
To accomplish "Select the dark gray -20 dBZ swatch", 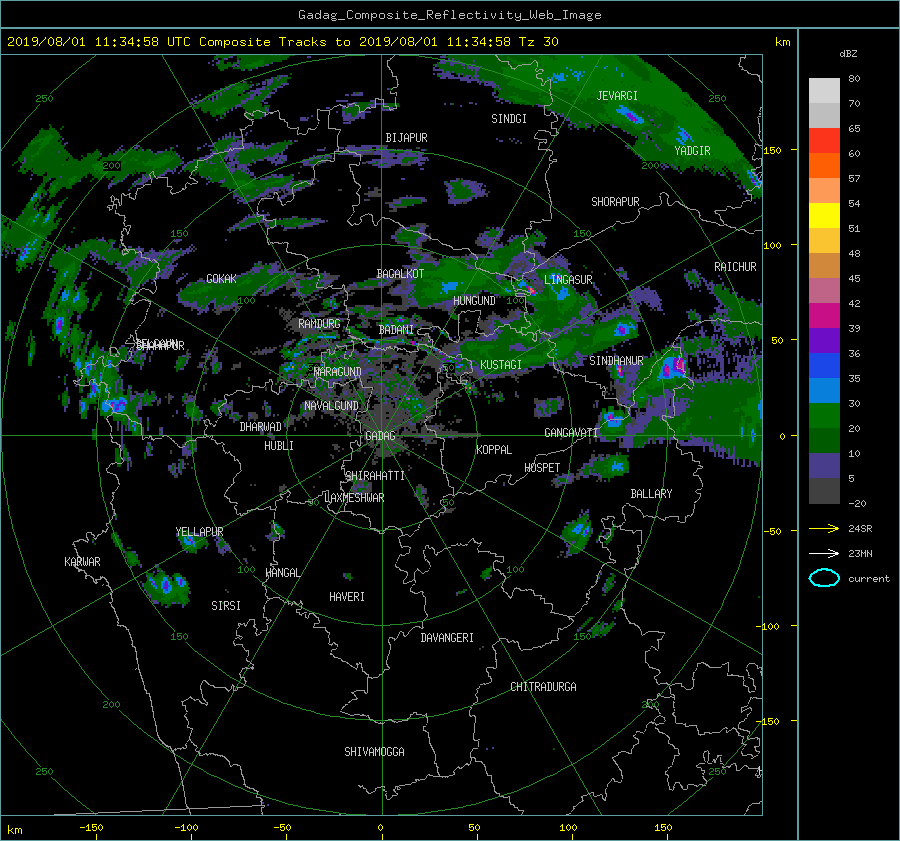I will 824,490.
